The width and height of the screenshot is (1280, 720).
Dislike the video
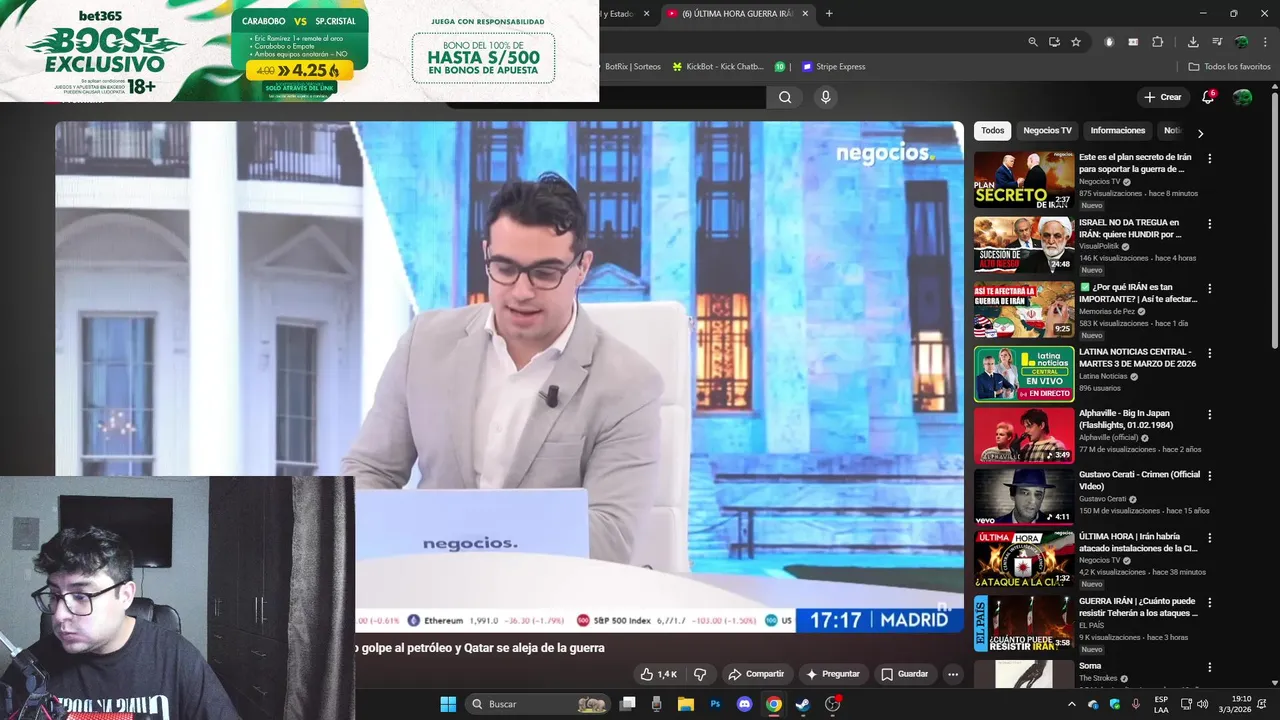pos(700,674)
